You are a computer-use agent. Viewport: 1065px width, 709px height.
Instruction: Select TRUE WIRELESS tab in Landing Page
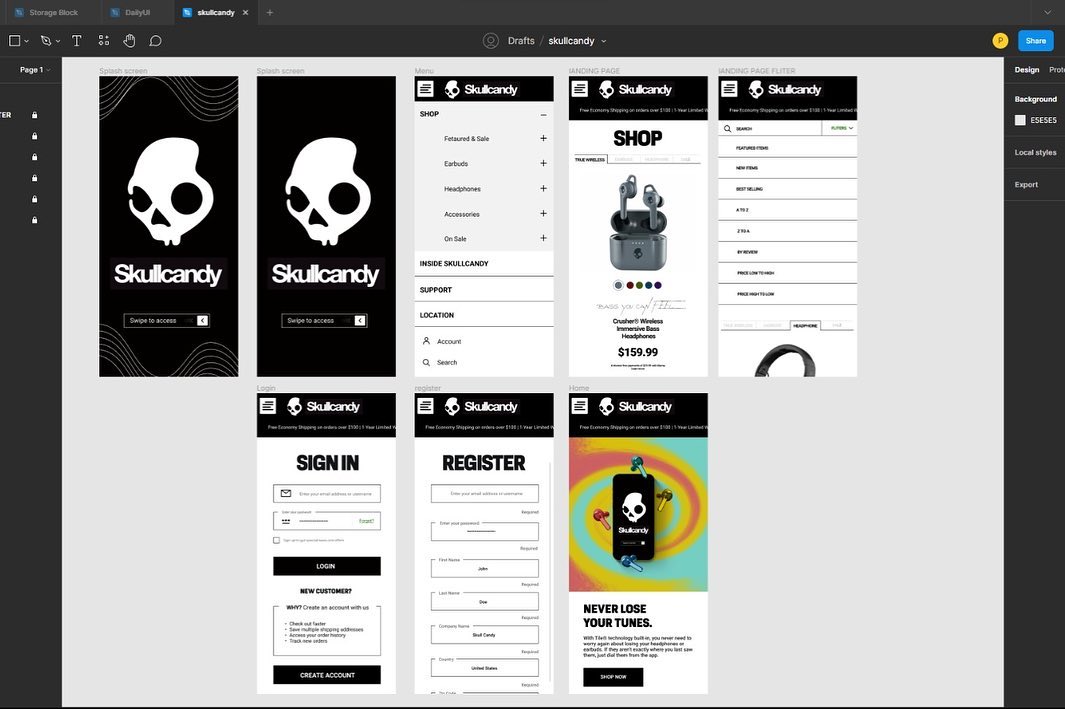pyautogui.click(x=590, y=160)
